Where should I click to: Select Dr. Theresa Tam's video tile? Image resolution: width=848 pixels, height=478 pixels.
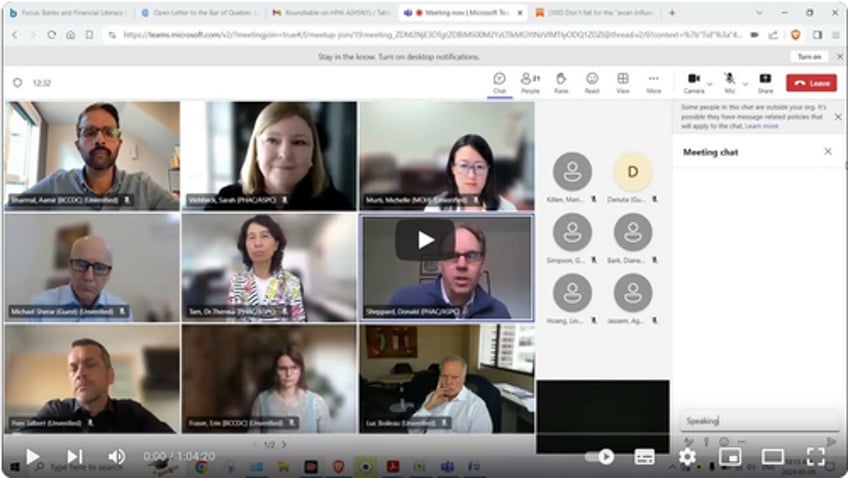tap(269, 268)
